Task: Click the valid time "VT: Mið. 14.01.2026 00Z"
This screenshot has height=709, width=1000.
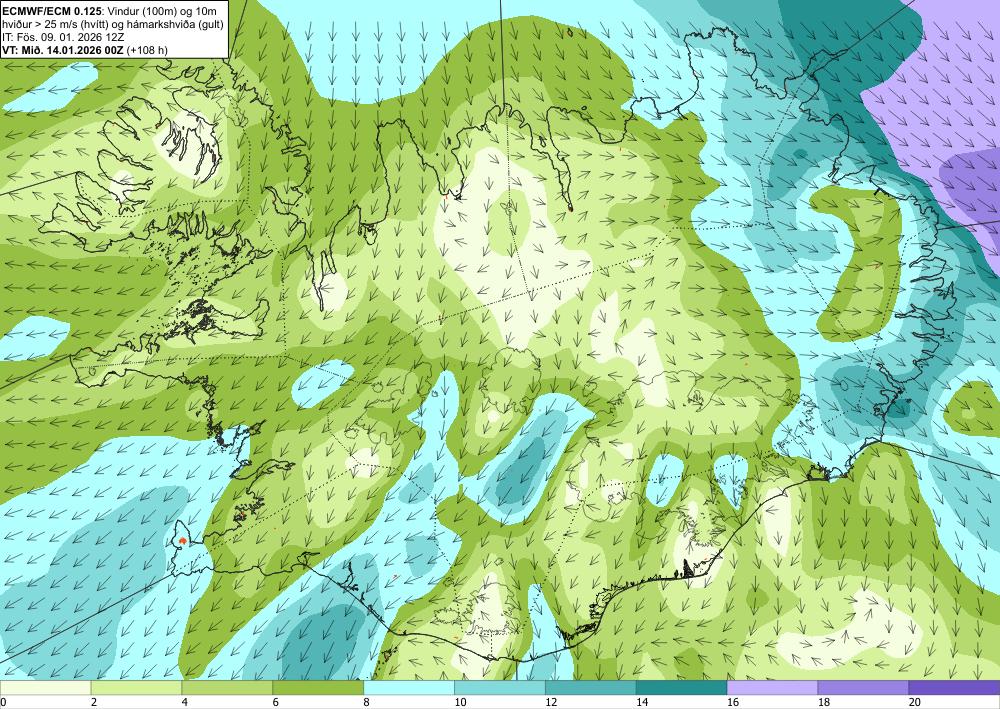Action: (63, 50)
